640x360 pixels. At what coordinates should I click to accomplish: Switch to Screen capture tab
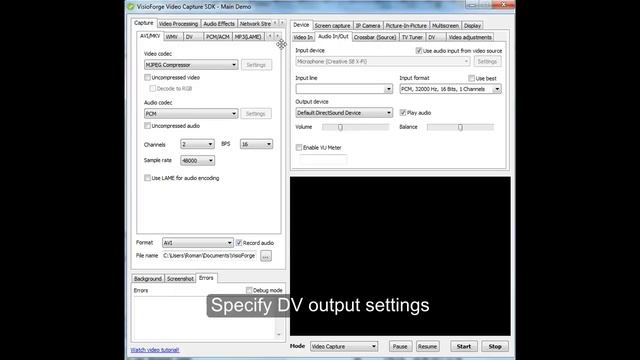332,25
